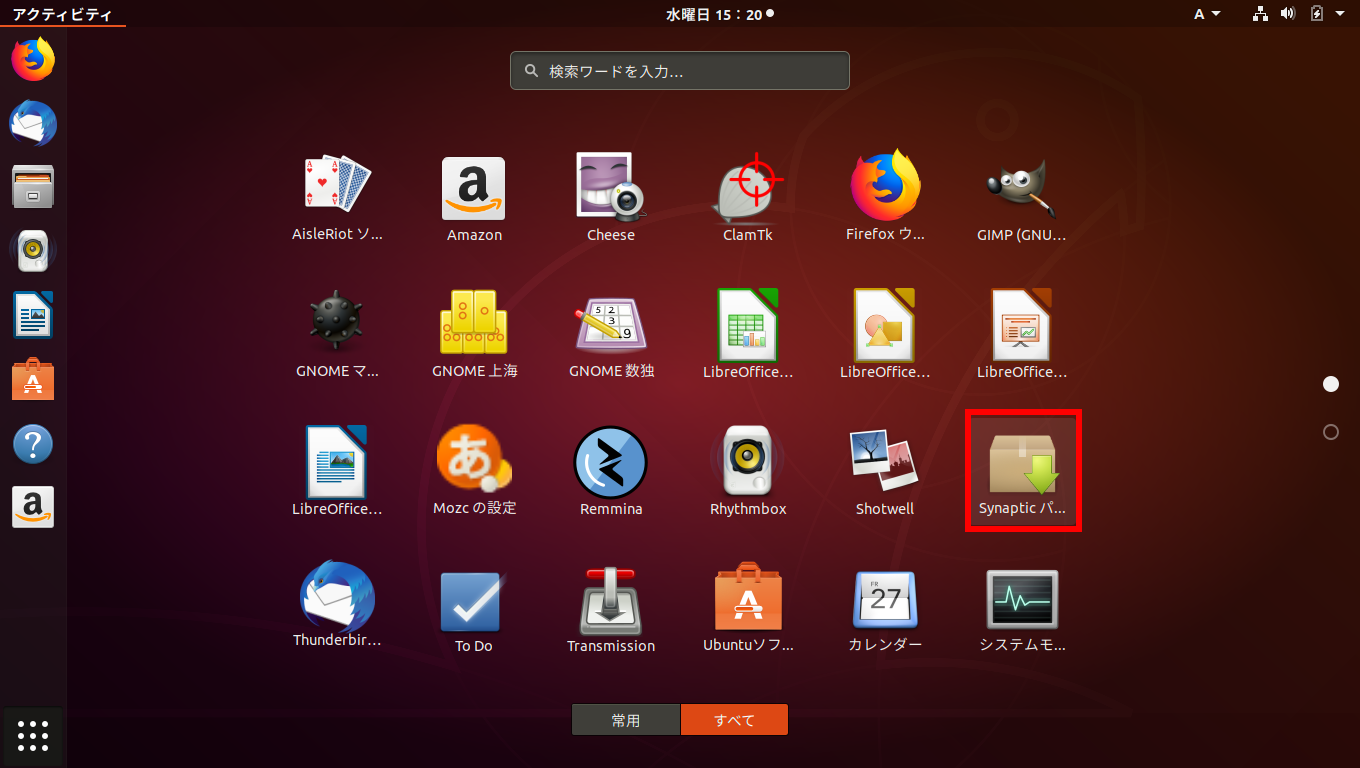Launch GNOME Mines game

pos(337,335)
